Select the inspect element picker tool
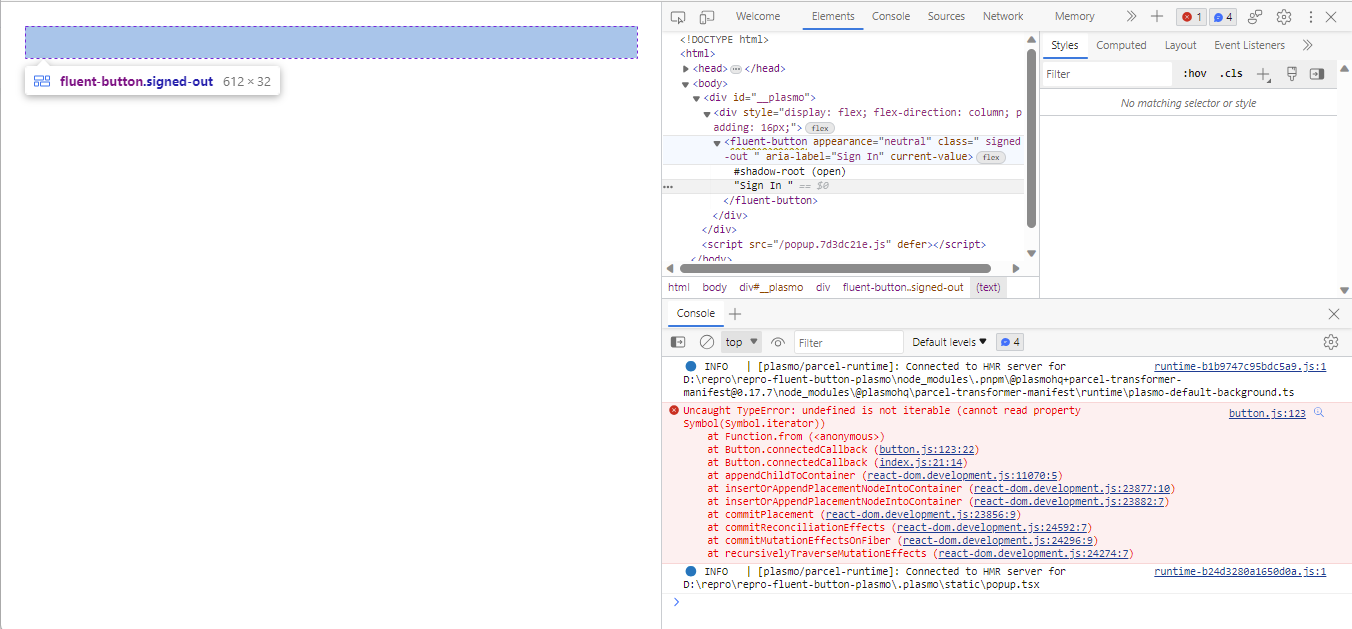This screenshot has height=629, width=1352. 678,16
